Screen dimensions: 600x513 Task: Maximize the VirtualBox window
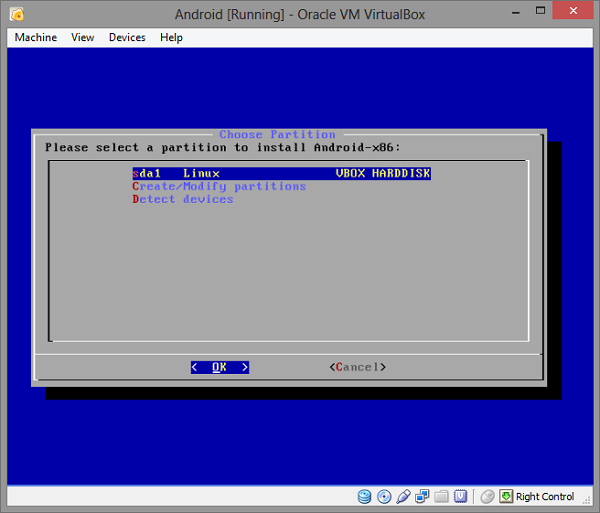click(x=540, y=11)
